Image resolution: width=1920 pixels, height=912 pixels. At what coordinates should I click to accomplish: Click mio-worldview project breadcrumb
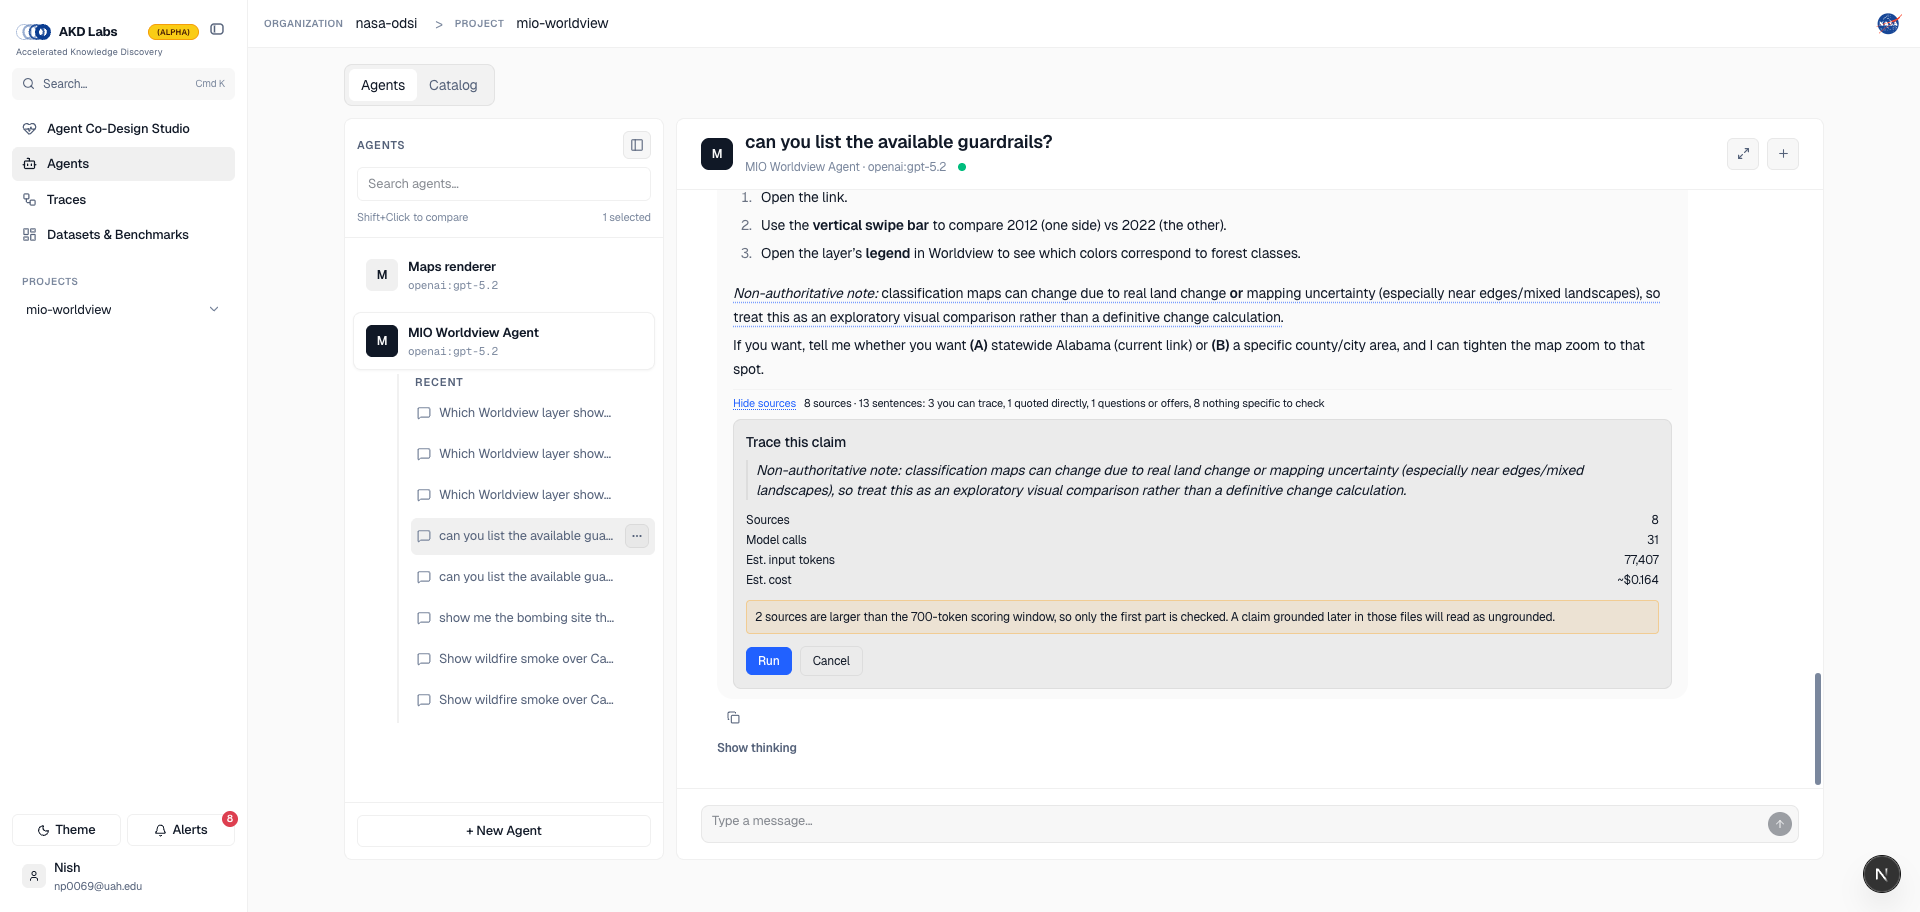562,23
